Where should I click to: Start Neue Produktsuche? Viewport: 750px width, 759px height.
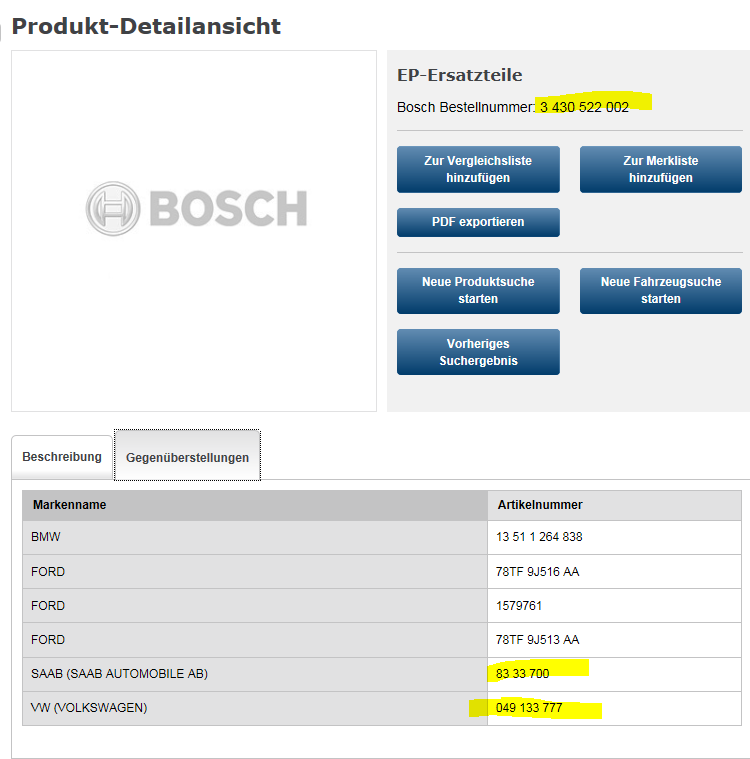click(x=478, y=290)
